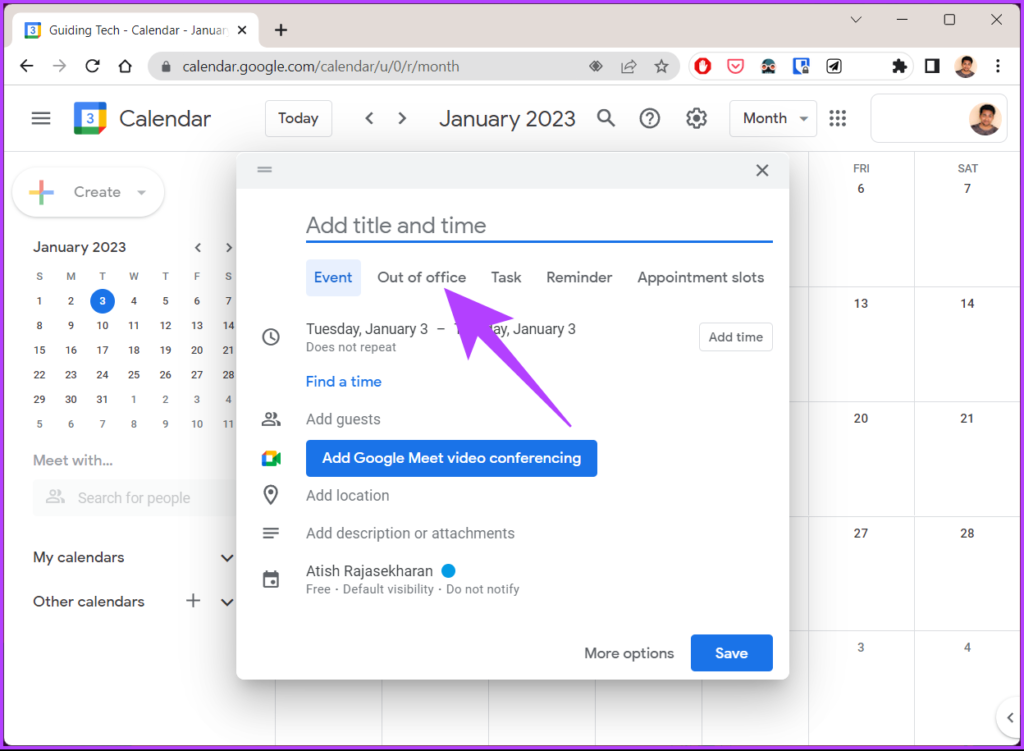Image resolution: width=1024 pixels, height=751 pixels.
Task: Share this page icon in address bar
Action: [x=628, y=66]
